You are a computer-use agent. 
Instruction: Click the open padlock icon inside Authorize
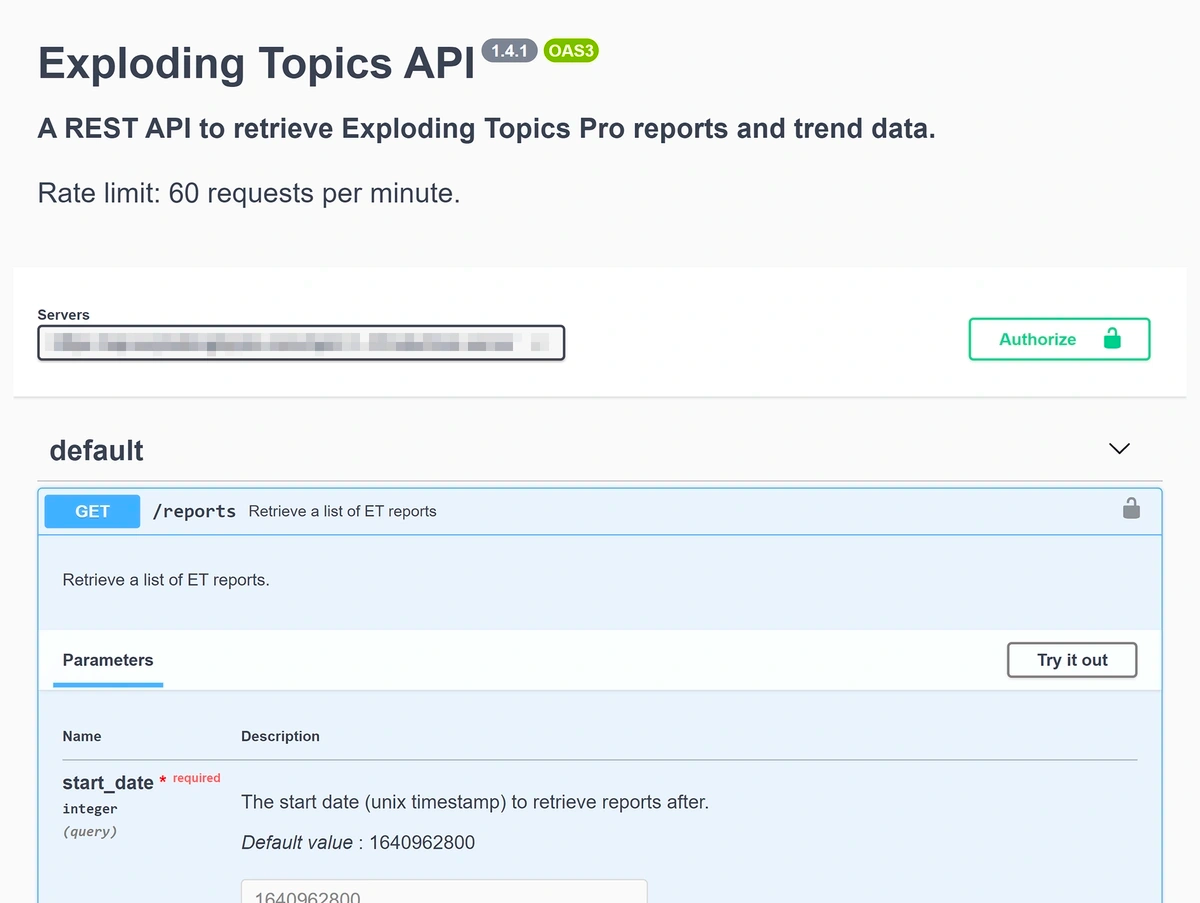[x=1112, y=338]
